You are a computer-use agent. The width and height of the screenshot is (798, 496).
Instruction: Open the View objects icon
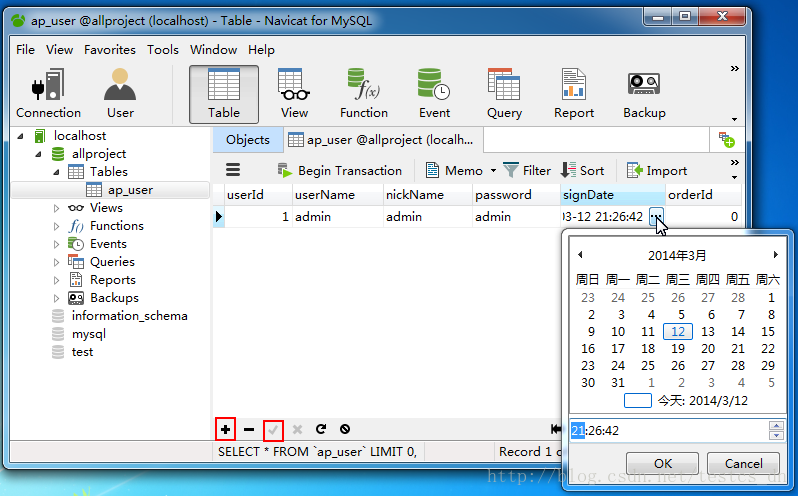294,94
